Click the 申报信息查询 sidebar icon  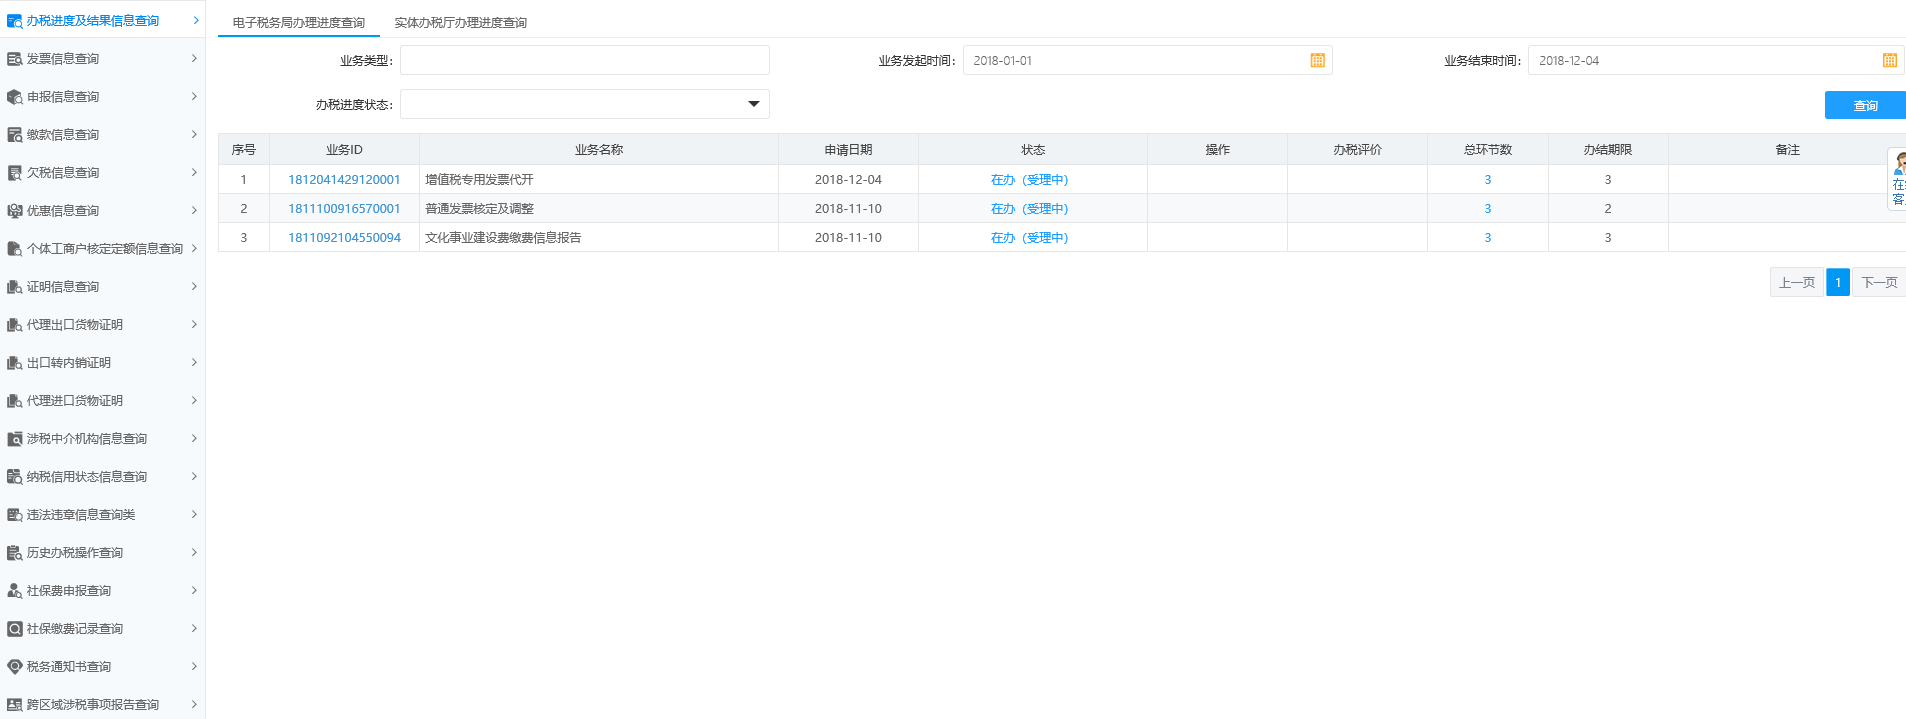pos(14,97)
